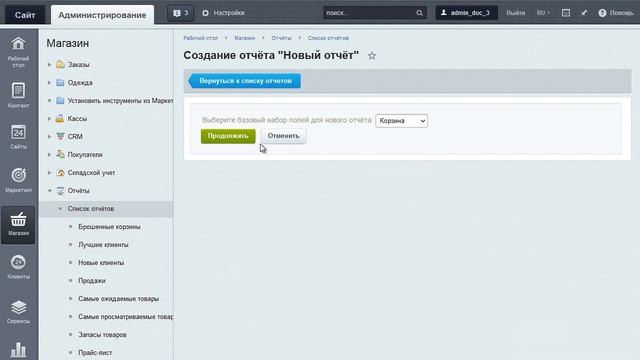Image resolution: width=640 pixels, height=360 pixels.
Task: Select Список отчётов tree item
Action: coord(106,209)
